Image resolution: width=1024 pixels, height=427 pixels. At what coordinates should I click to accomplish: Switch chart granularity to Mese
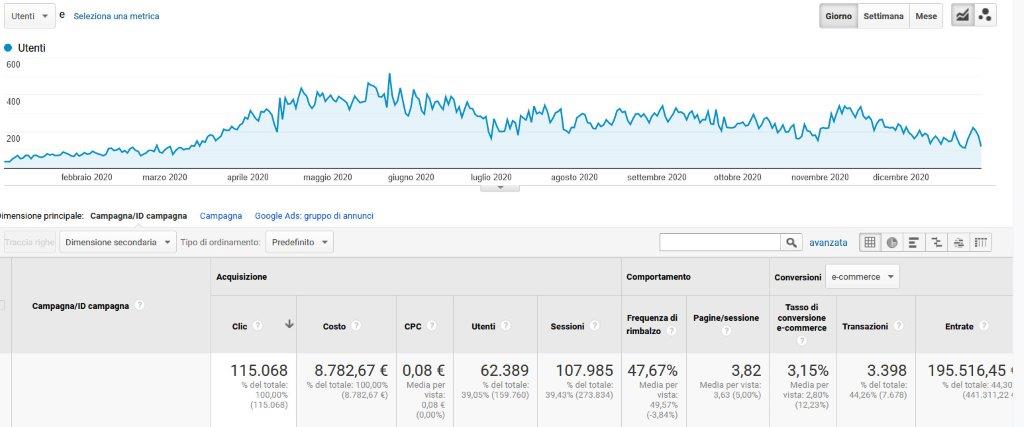(926, 16)
